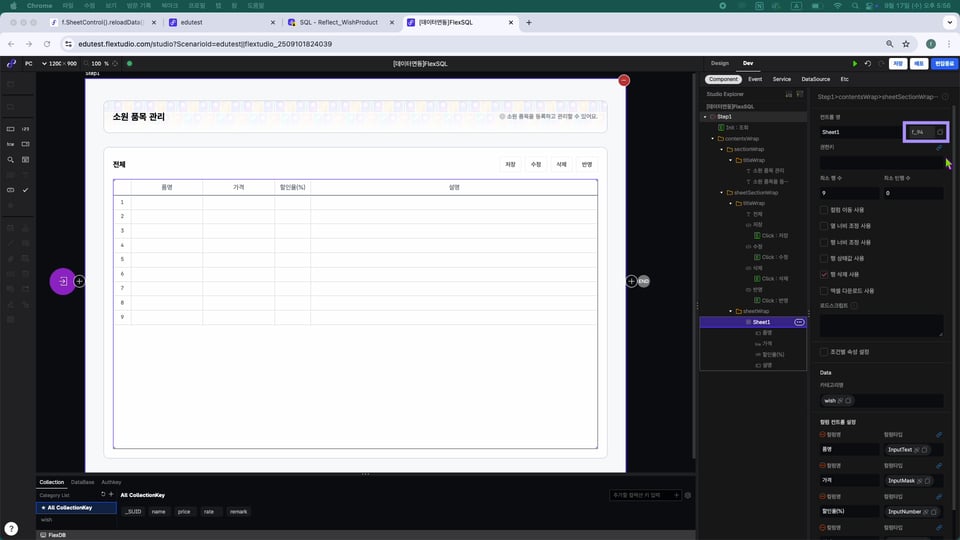This screenshot has height=540, width=960.
Task: Switch to the Service tab
Action: (x=781, y=80)
